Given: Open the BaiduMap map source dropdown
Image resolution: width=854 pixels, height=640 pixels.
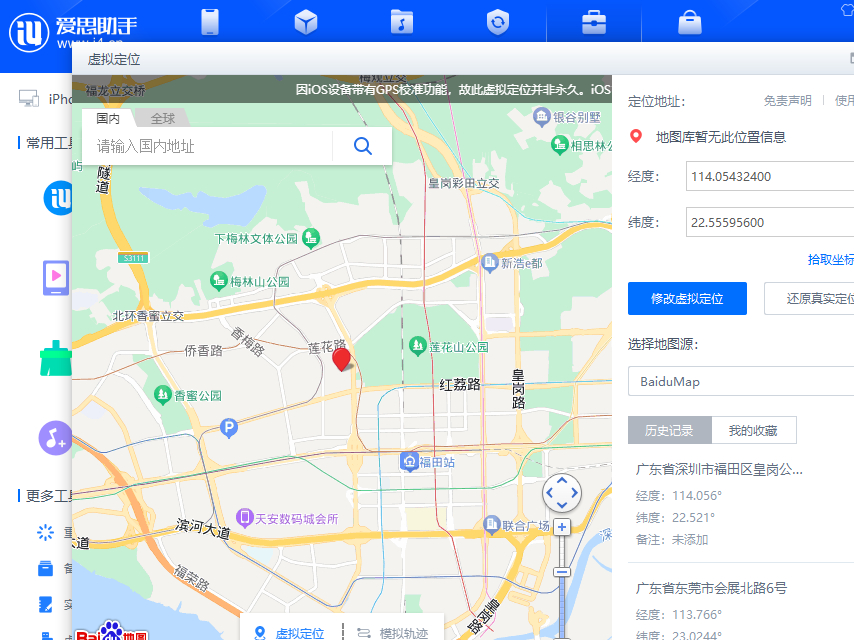Looking at the screenshot, I should pos(741,381).
